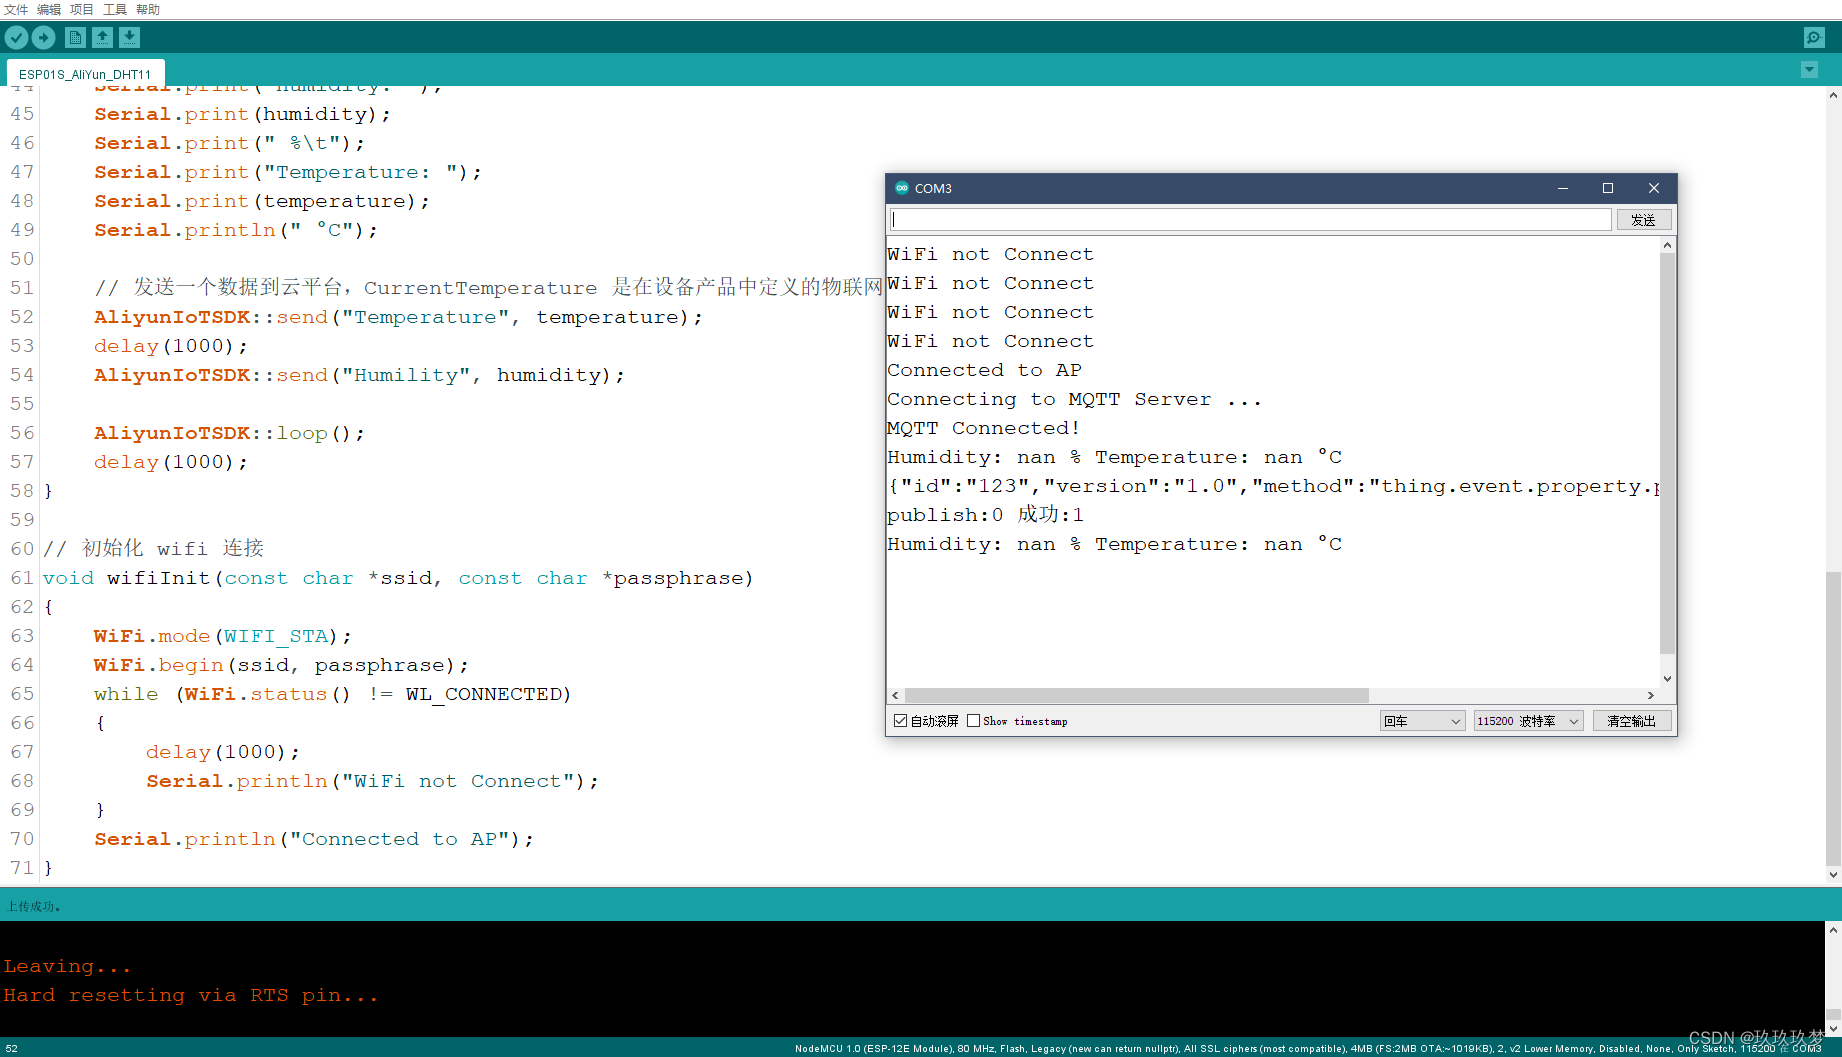The height and width of the screenshot is (1057, 1842).
Task: Click the COM3 window title text
Action: (x=933, y=188)
